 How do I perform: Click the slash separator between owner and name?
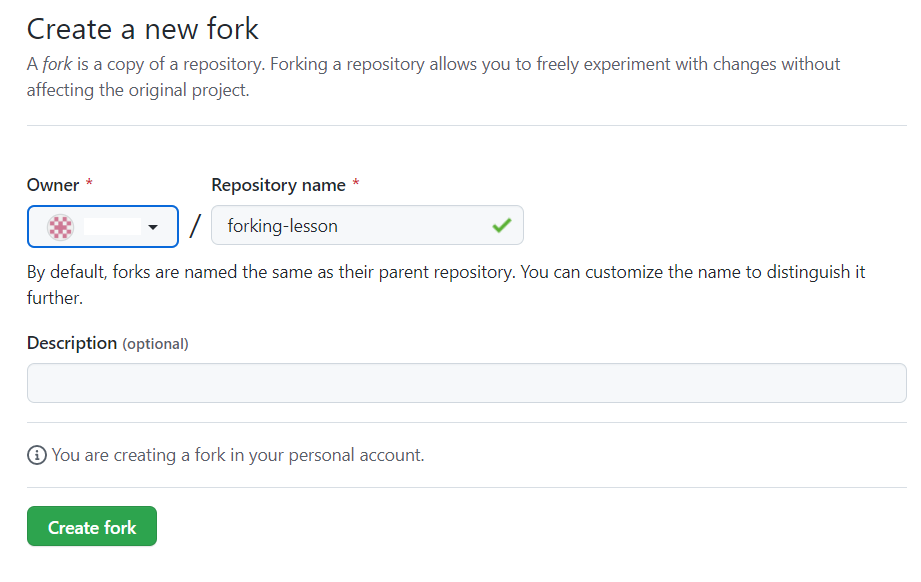(x=195, y=227)
